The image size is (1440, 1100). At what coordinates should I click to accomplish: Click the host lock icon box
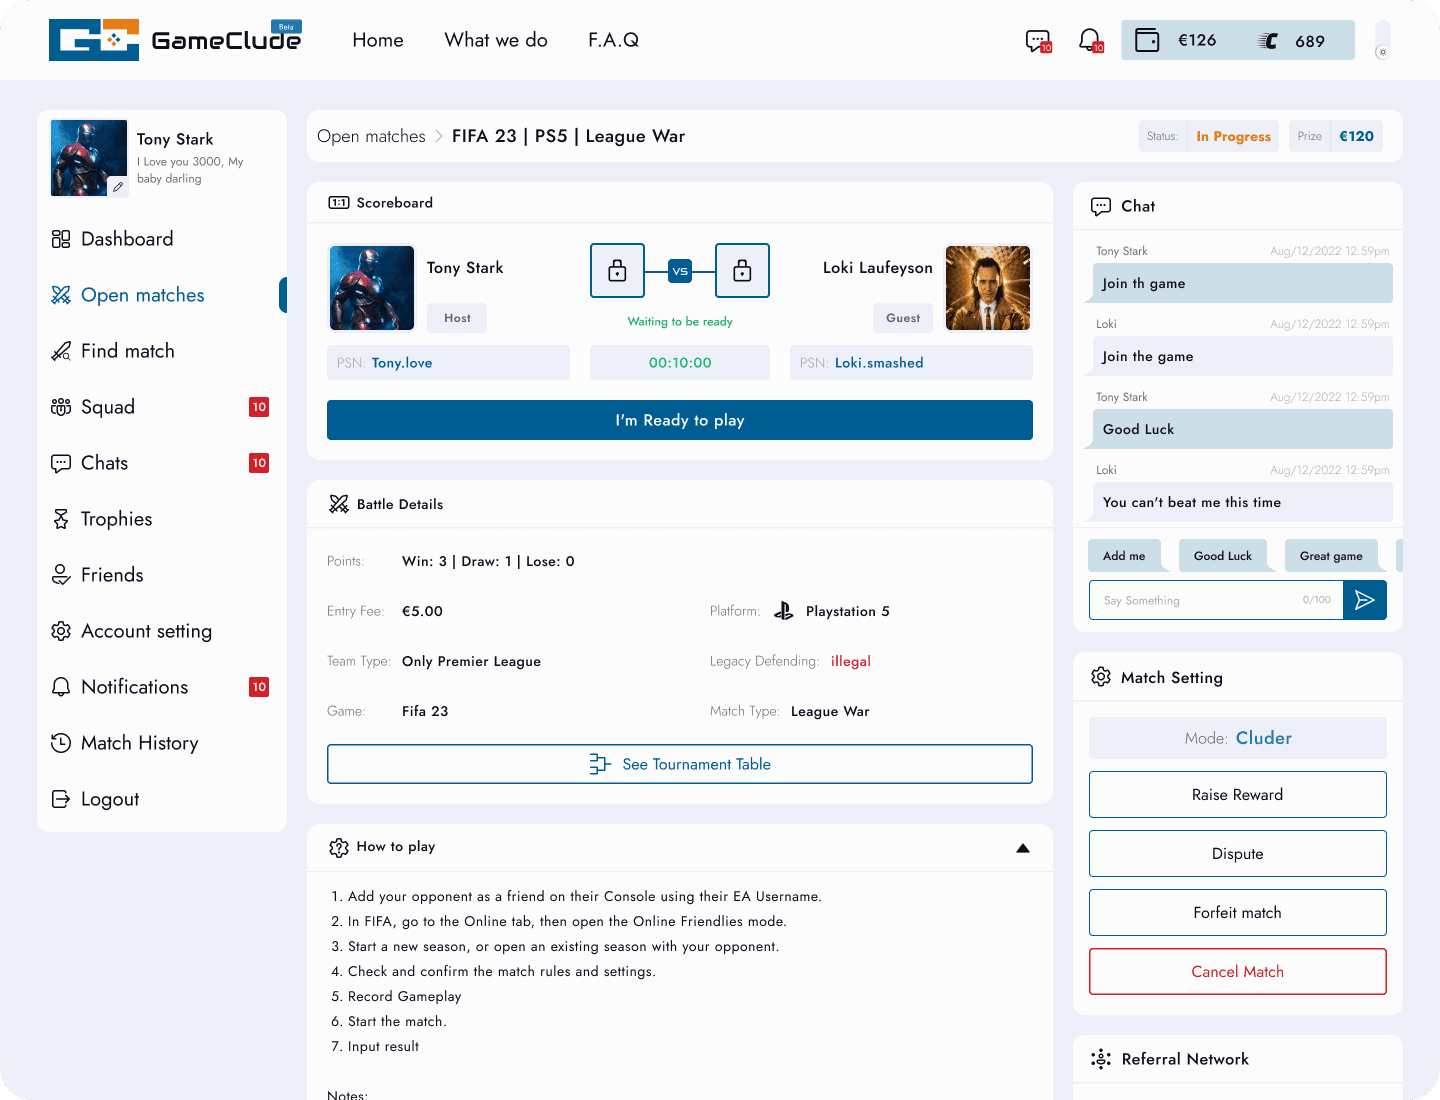tap(617, 270)
